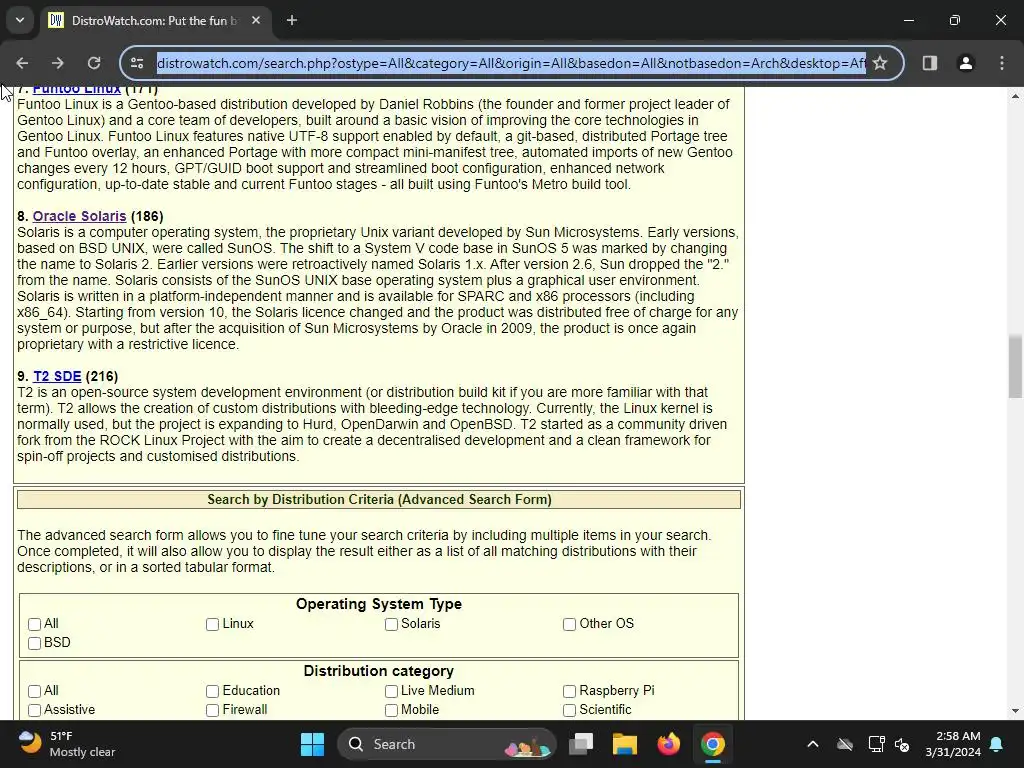This screenshot has height=768, width=1024.
Task: Check the Assistive checkbox
Action: pyautogui.click(x=35, y=710)
